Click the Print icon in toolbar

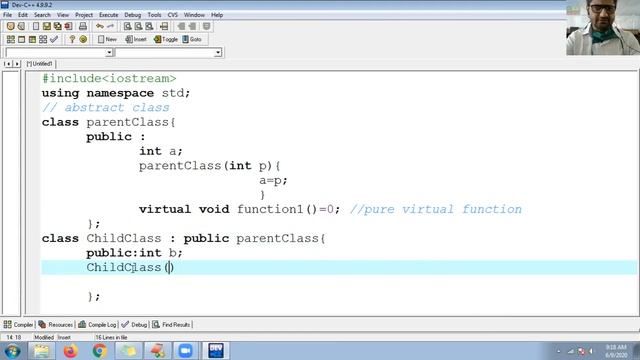(83, 27)
